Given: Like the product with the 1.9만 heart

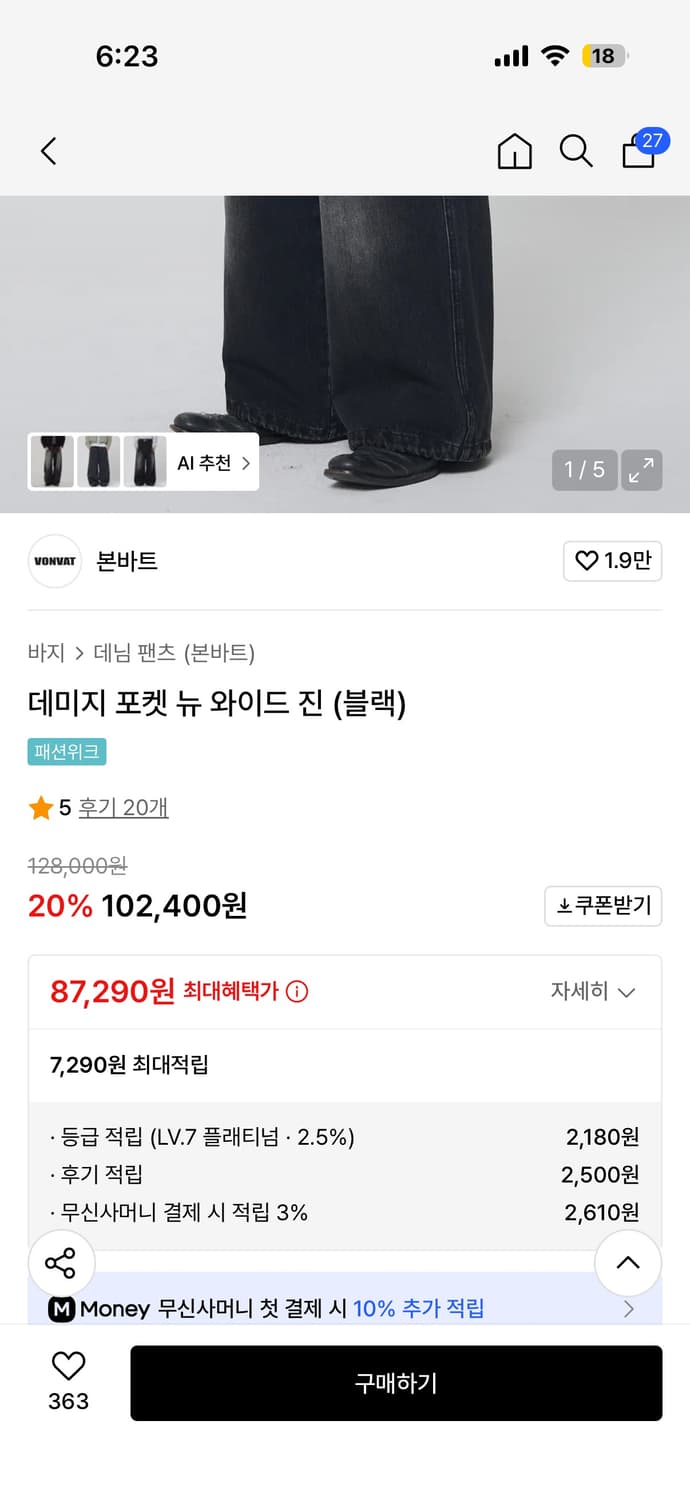Looking at the screenshot, I should (612, 561).
